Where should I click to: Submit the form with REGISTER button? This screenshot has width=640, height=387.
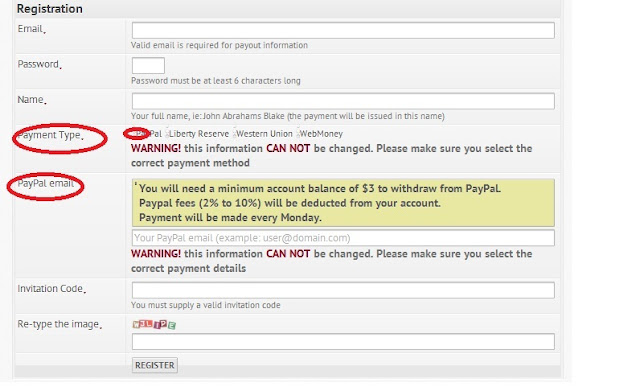[155, 365]
